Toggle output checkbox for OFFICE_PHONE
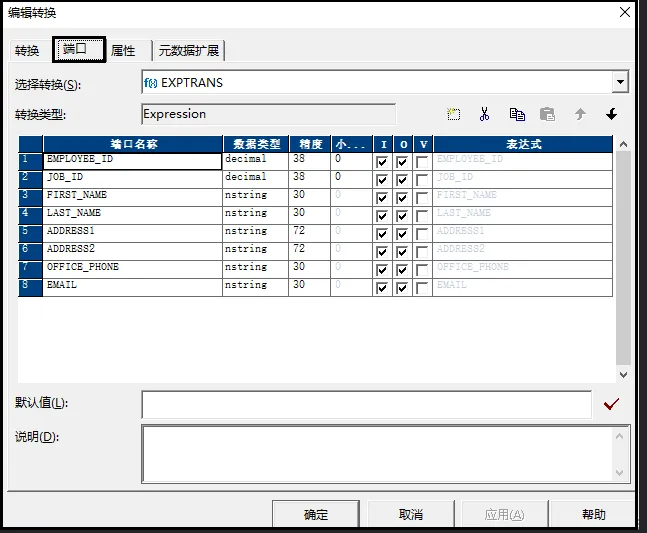 [401, 270]
